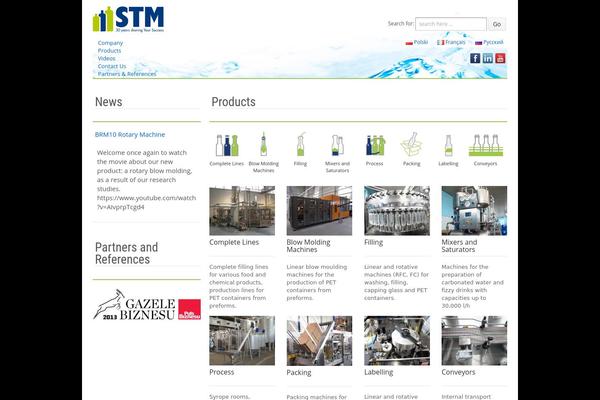Open the Packing photo thumbnail
This screenshot has height=400, width=600.
click(x=319, y=340)
